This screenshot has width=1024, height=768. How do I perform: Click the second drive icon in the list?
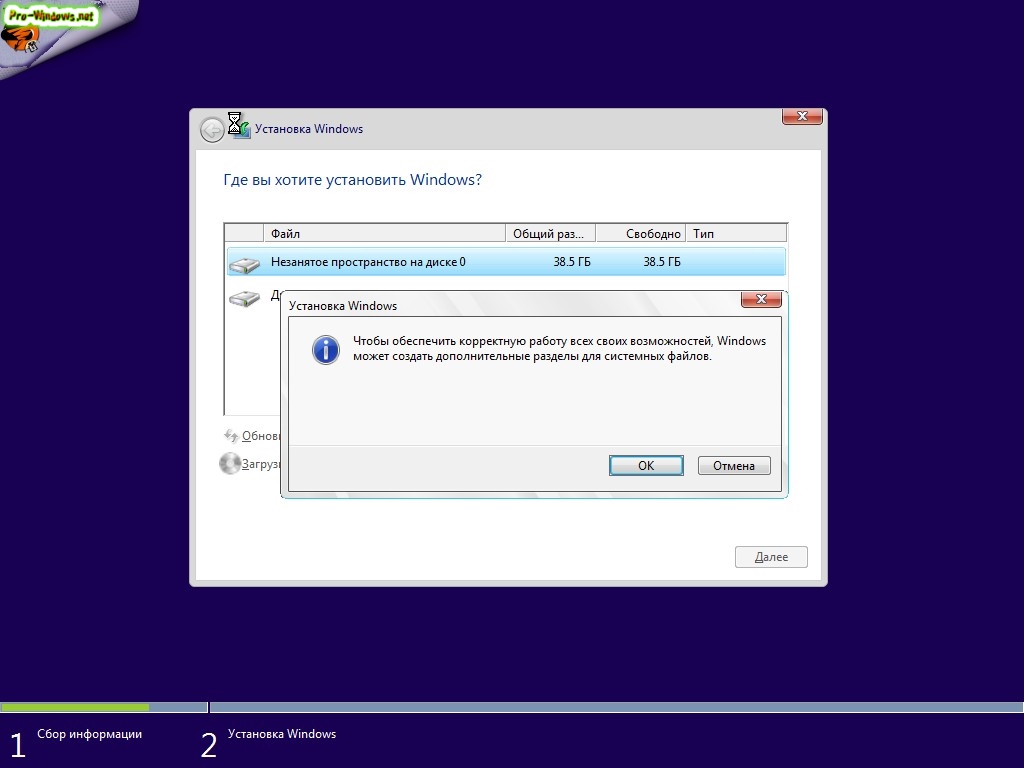244,298
